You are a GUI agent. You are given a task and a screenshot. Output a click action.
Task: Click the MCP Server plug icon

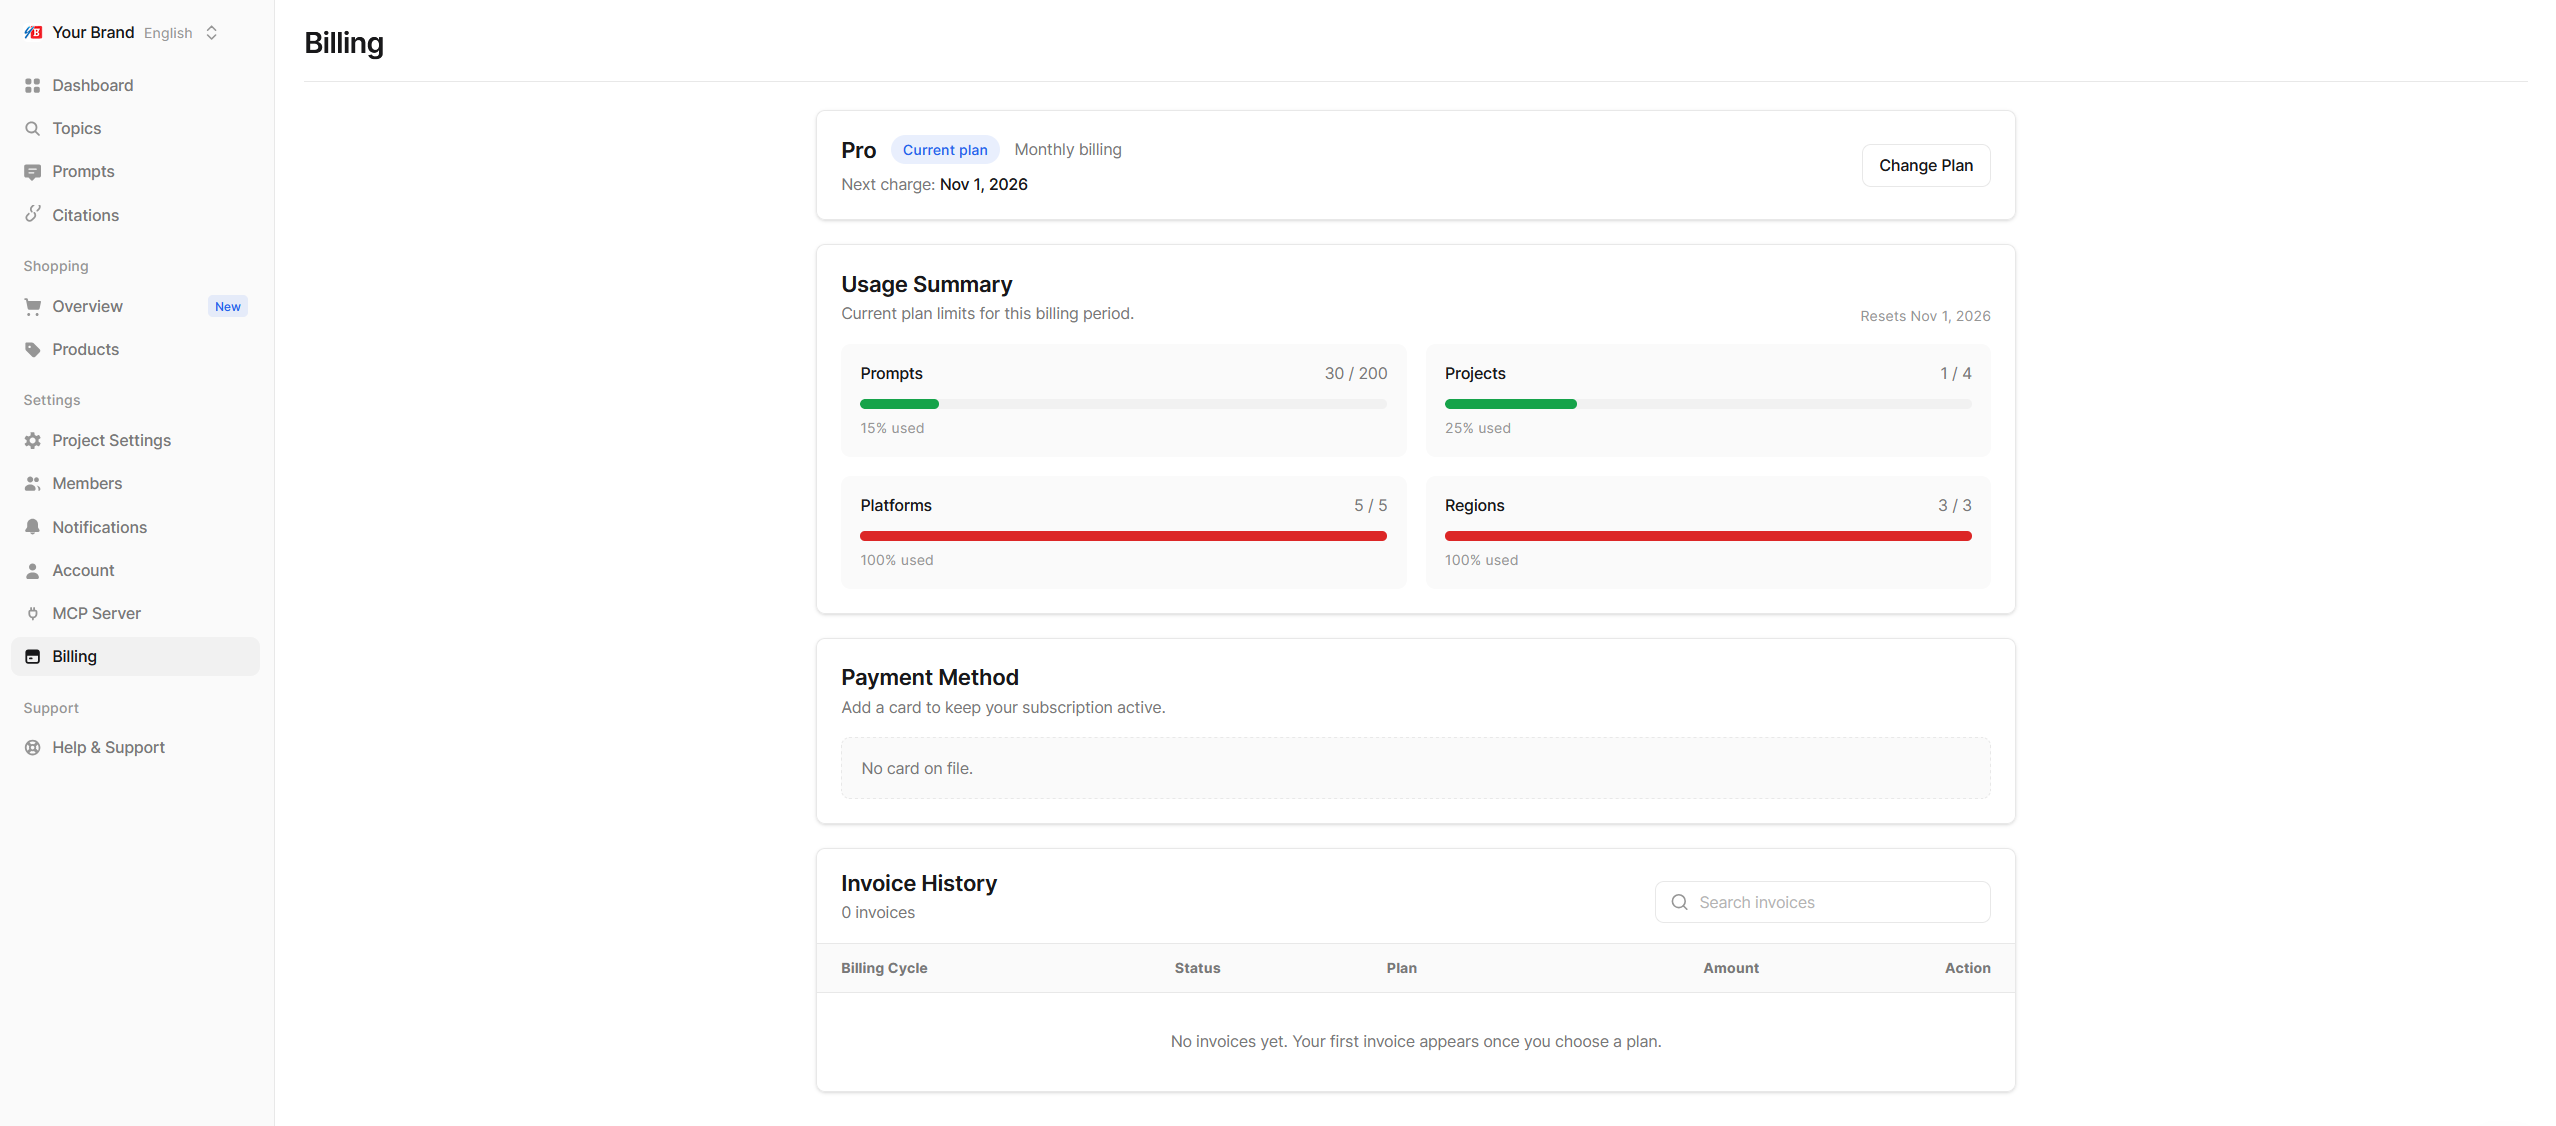(33, 613)
